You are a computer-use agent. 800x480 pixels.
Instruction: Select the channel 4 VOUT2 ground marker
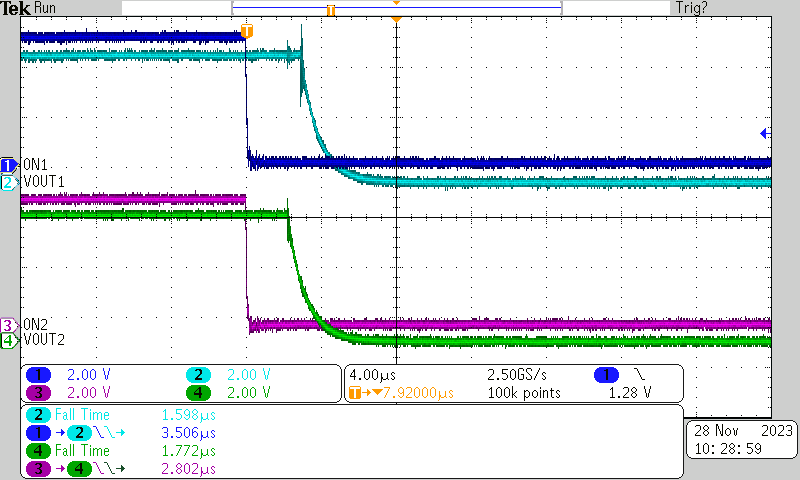[x=8, y=341]
